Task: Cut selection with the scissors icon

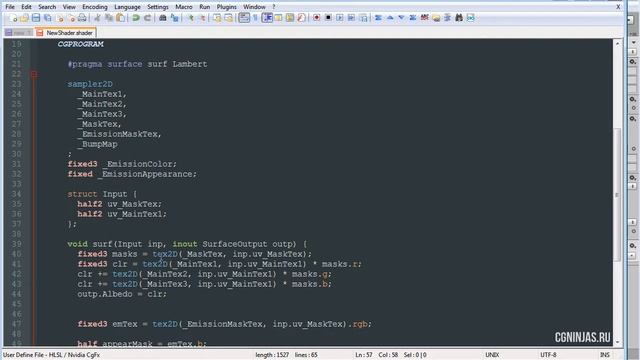Action: (98, 18)
